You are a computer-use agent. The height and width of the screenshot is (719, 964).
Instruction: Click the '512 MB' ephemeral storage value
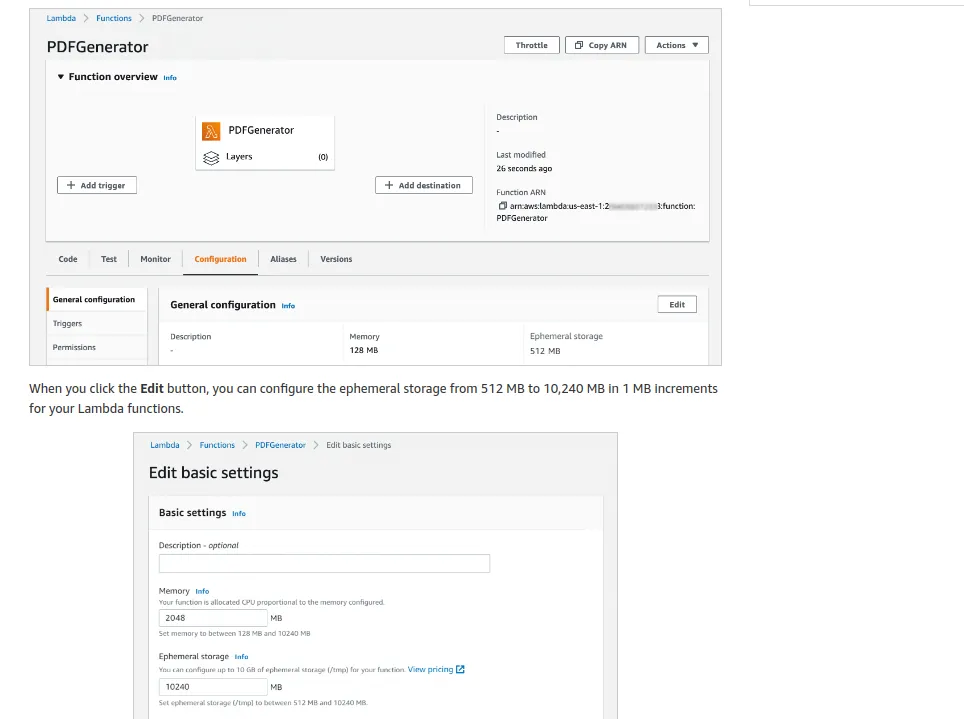point(545,351)
